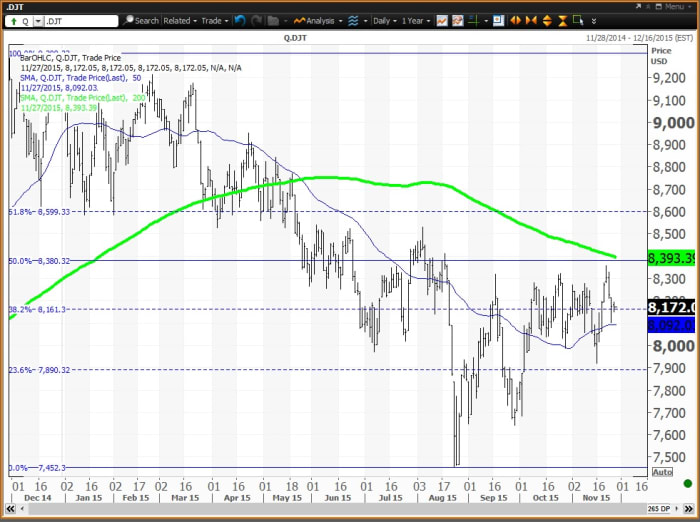Screen dimensions: 700x522
Task: Click the zoom rectangle selection icon
Action: pos(578,20)
